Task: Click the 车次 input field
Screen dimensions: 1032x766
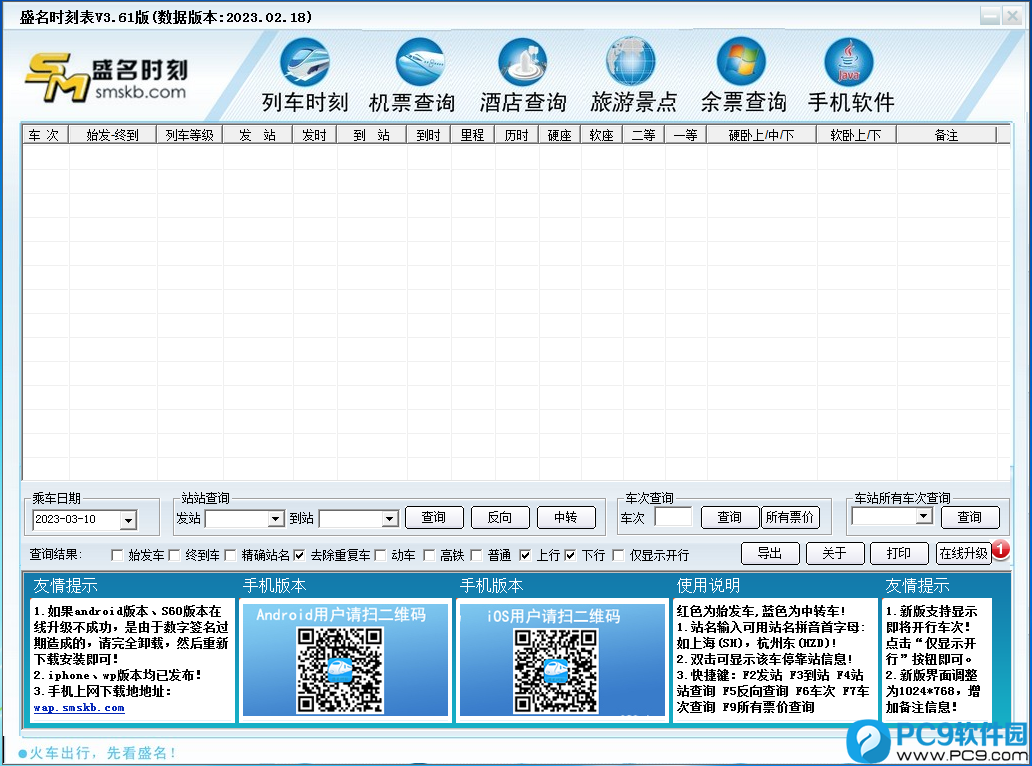Action: (673, 517)
